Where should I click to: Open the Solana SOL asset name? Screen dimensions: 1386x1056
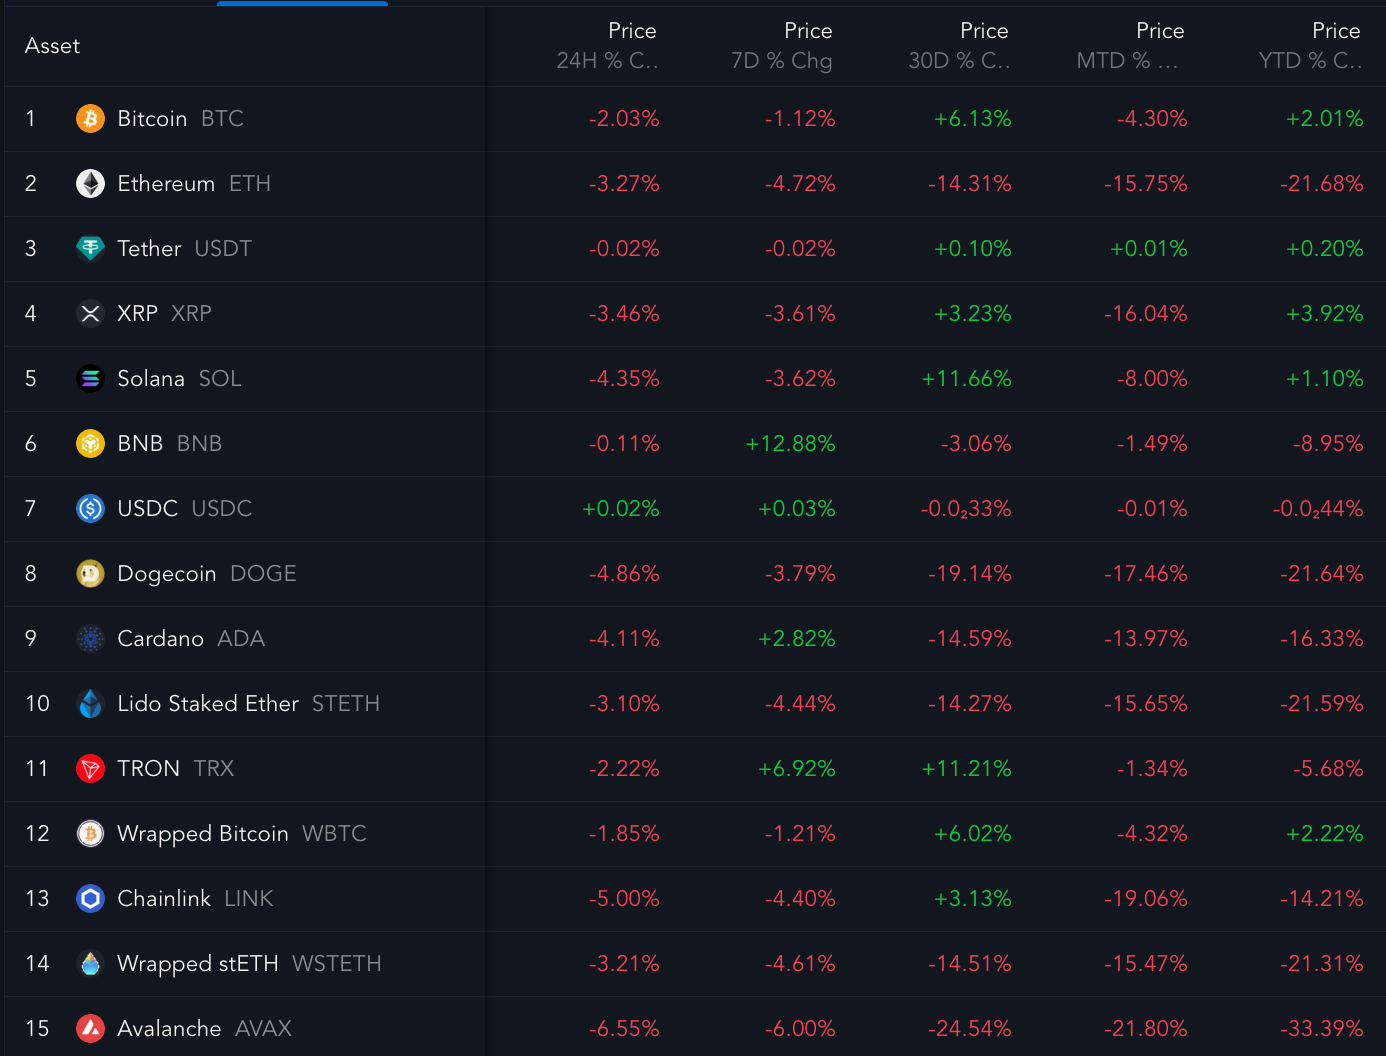[179, 379]
